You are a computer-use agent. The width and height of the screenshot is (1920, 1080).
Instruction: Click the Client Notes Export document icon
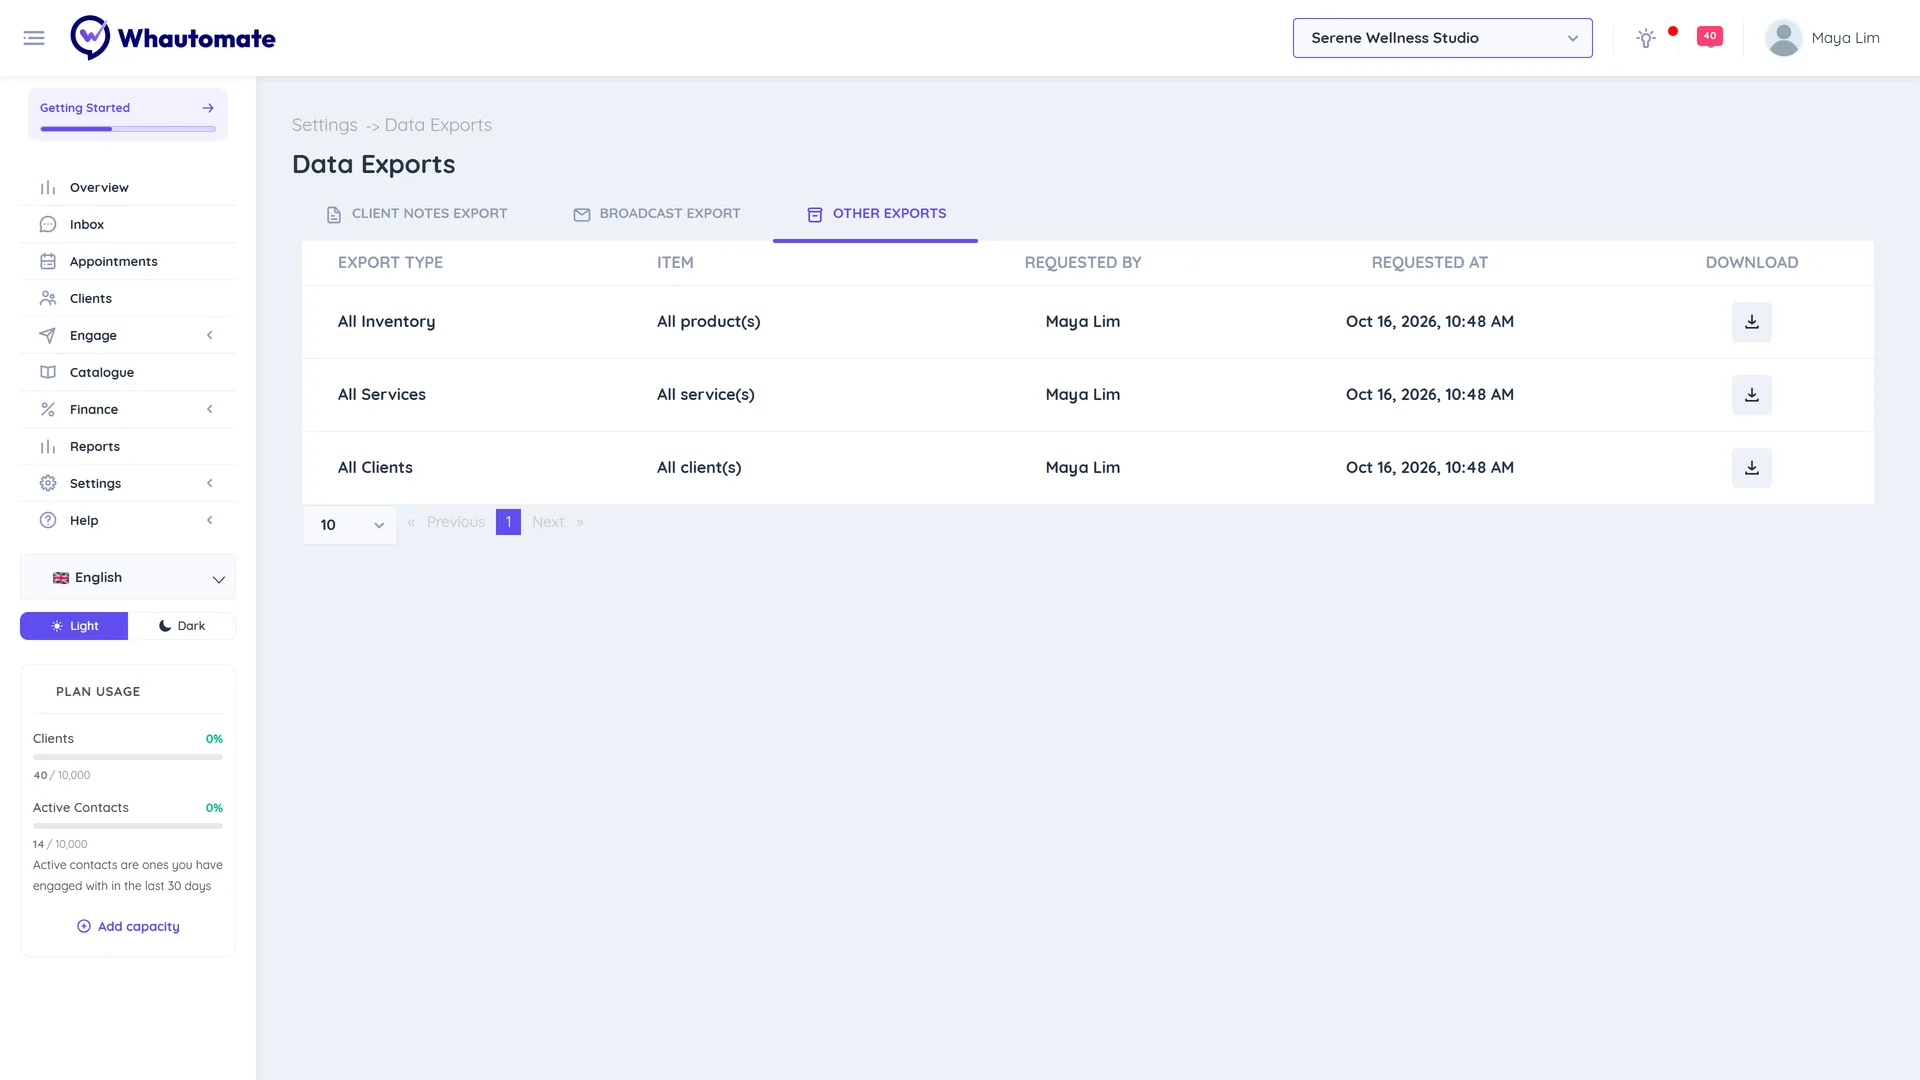pyautogui.click(x=334, y=215)
